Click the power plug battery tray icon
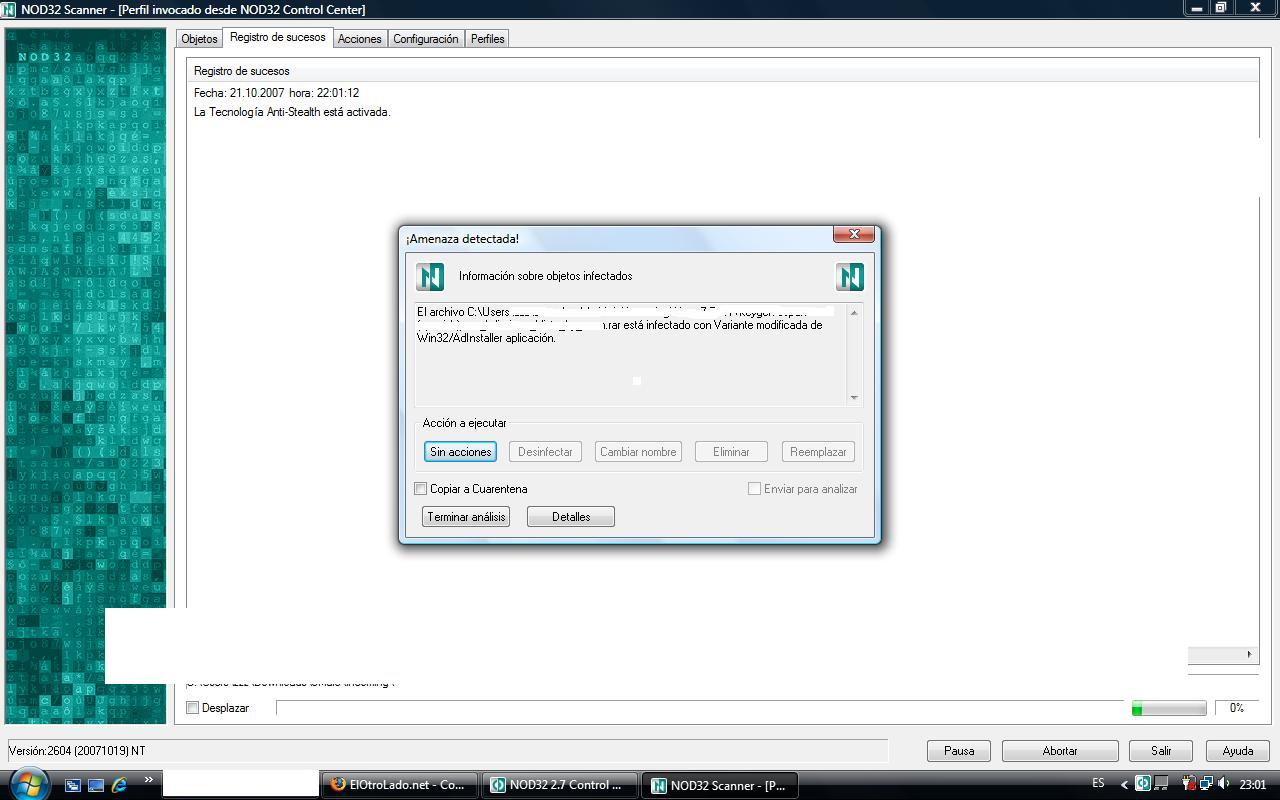 click(1189, 784)
